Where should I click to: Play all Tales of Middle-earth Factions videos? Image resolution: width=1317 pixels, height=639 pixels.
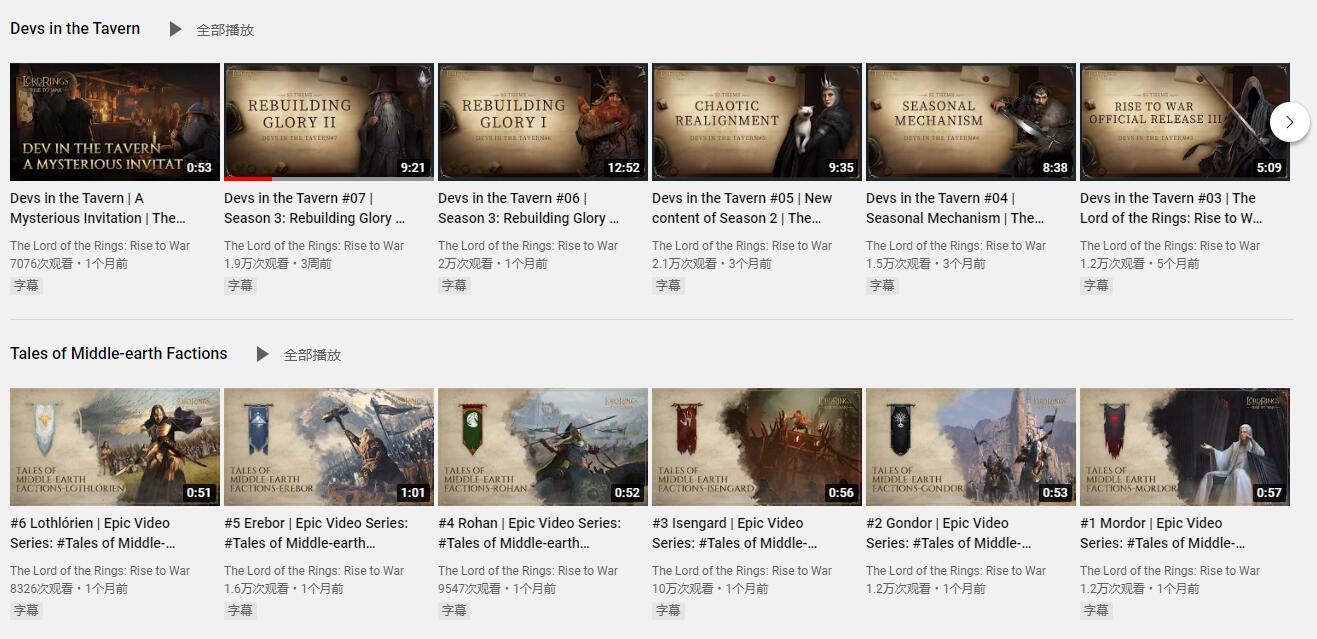298,355
